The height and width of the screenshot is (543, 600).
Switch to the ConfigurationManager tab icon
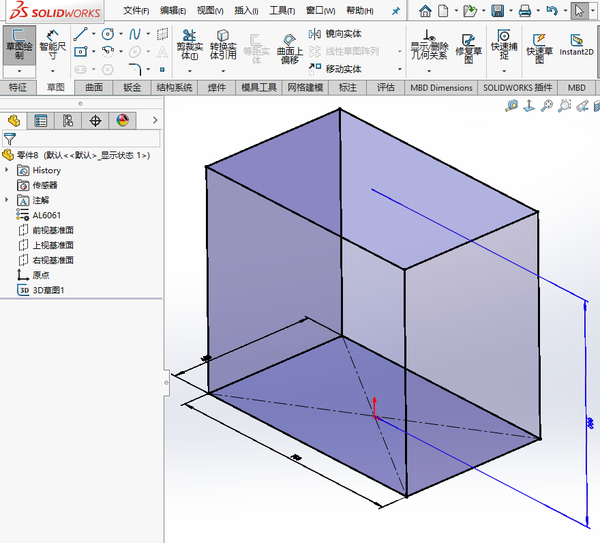pyautogui.click(x=68, y=121)
